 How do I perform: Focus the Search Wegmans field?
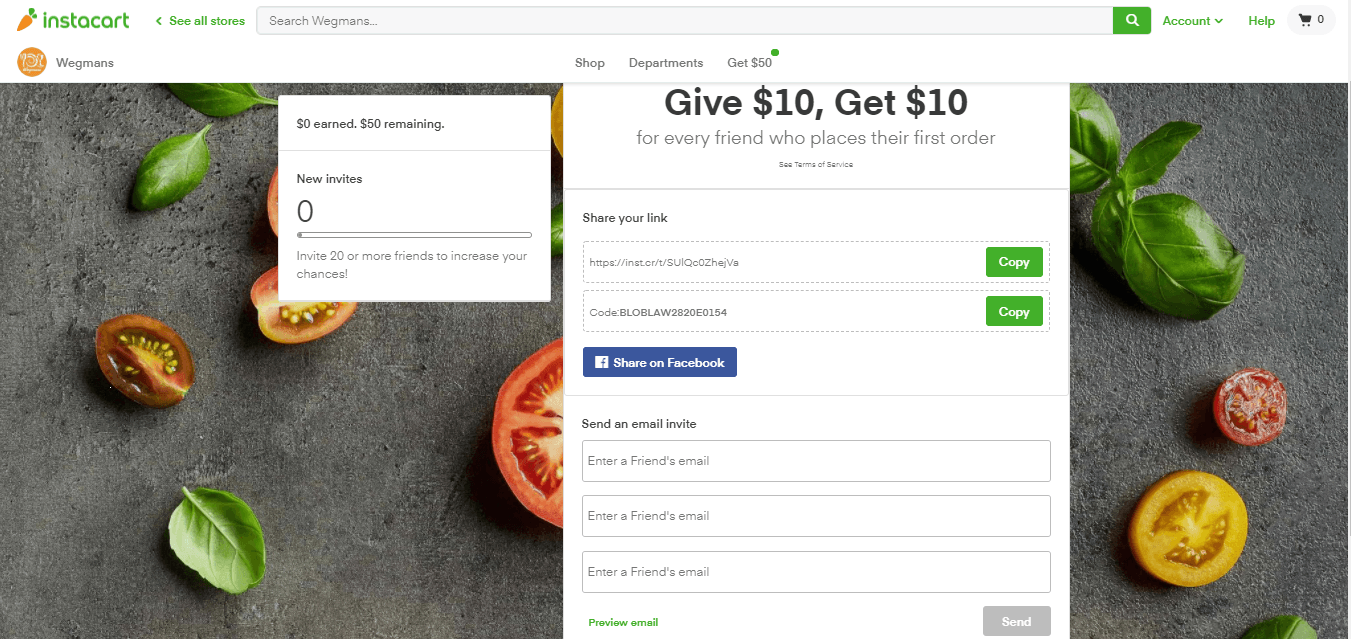coord(684,20)
